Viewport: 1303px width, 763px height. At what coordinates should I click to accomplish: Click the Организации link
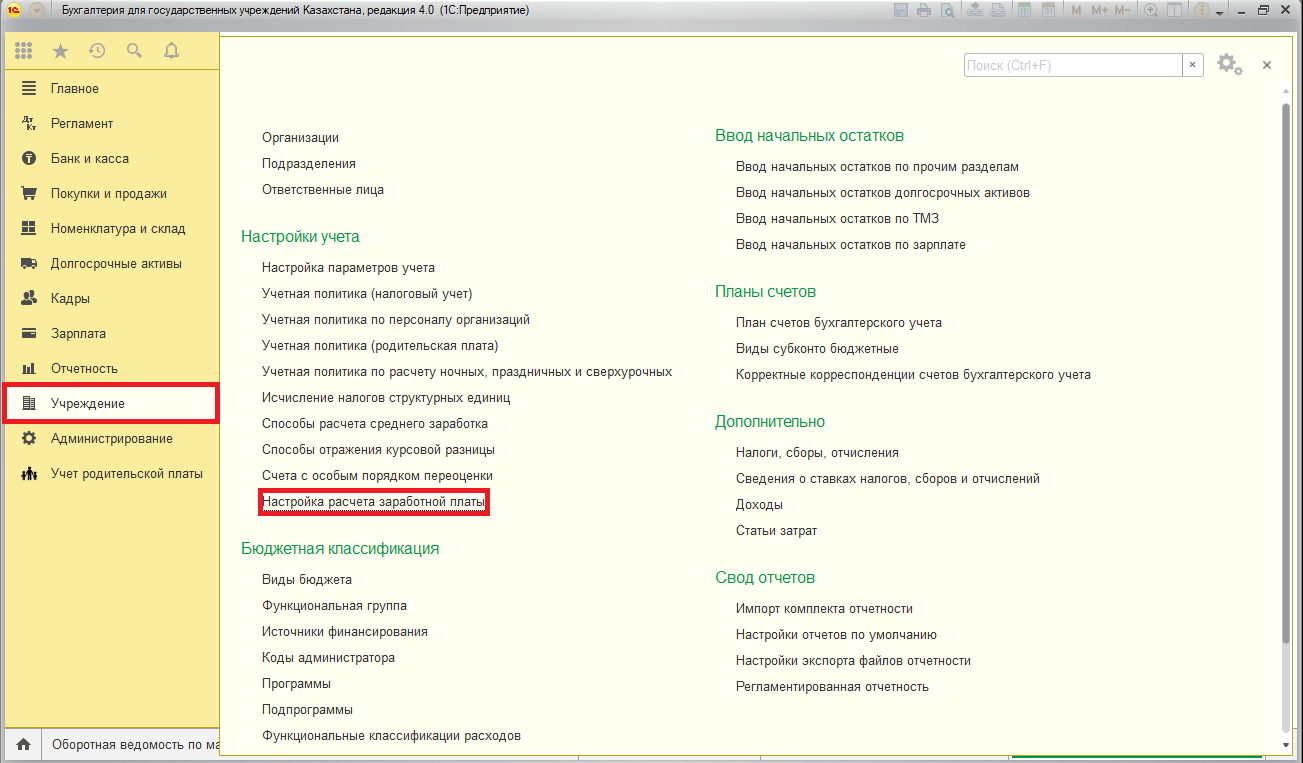(300, 137)
